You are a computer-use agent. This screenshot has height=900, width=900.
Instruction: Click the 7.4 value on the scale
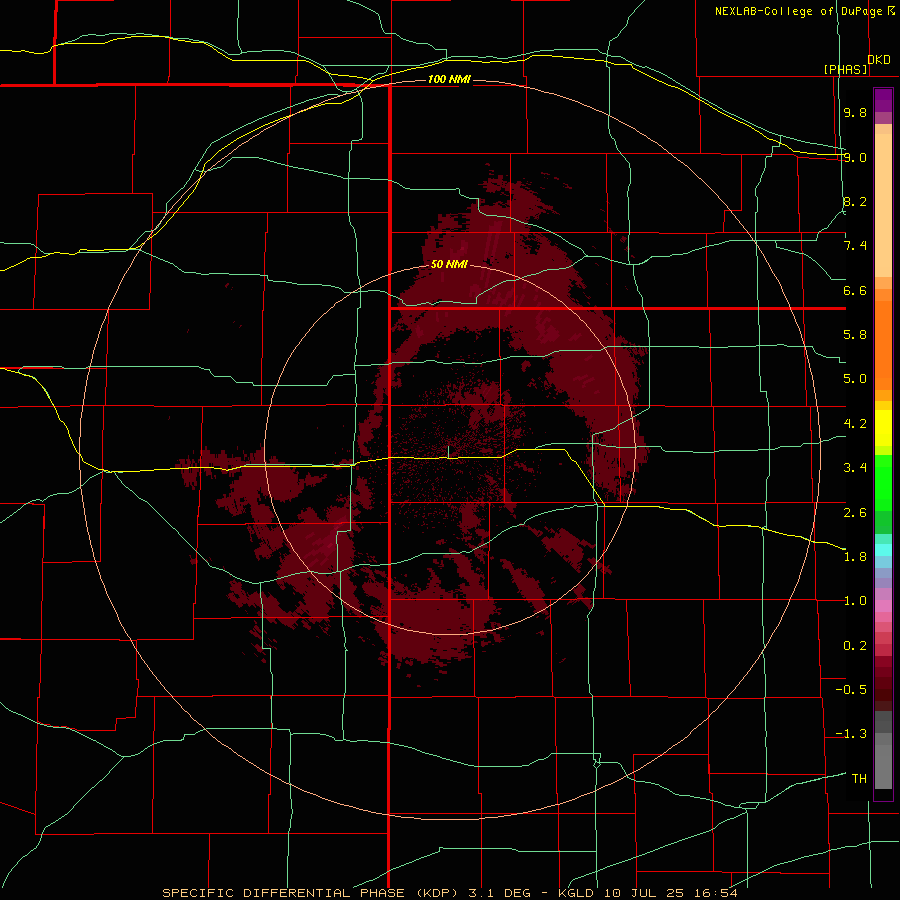pos(855,246)
